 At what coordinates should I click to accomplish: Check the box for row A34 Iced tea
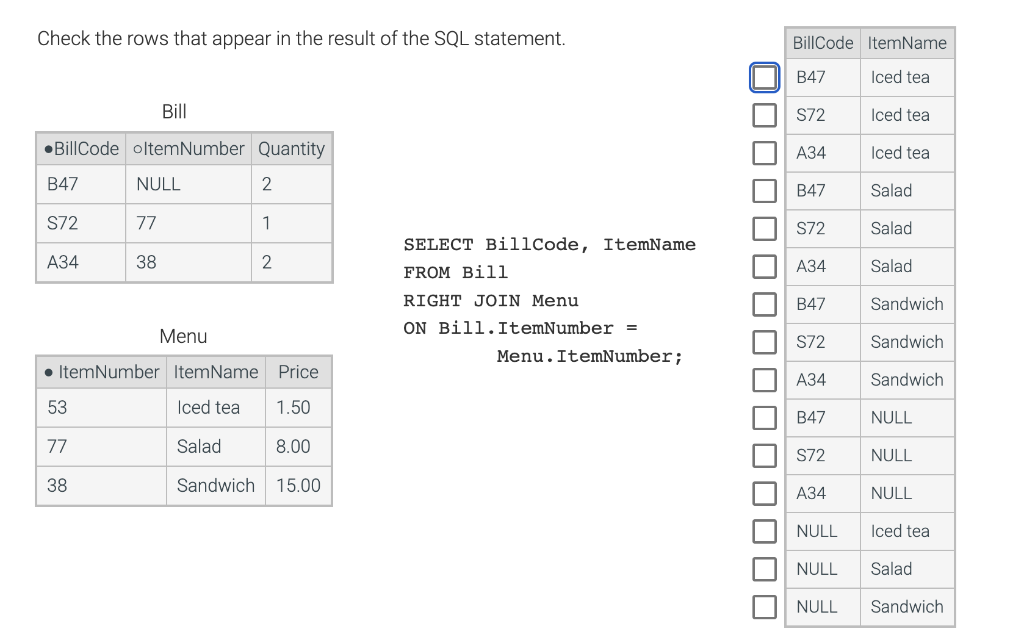click(x=764, y=153)
